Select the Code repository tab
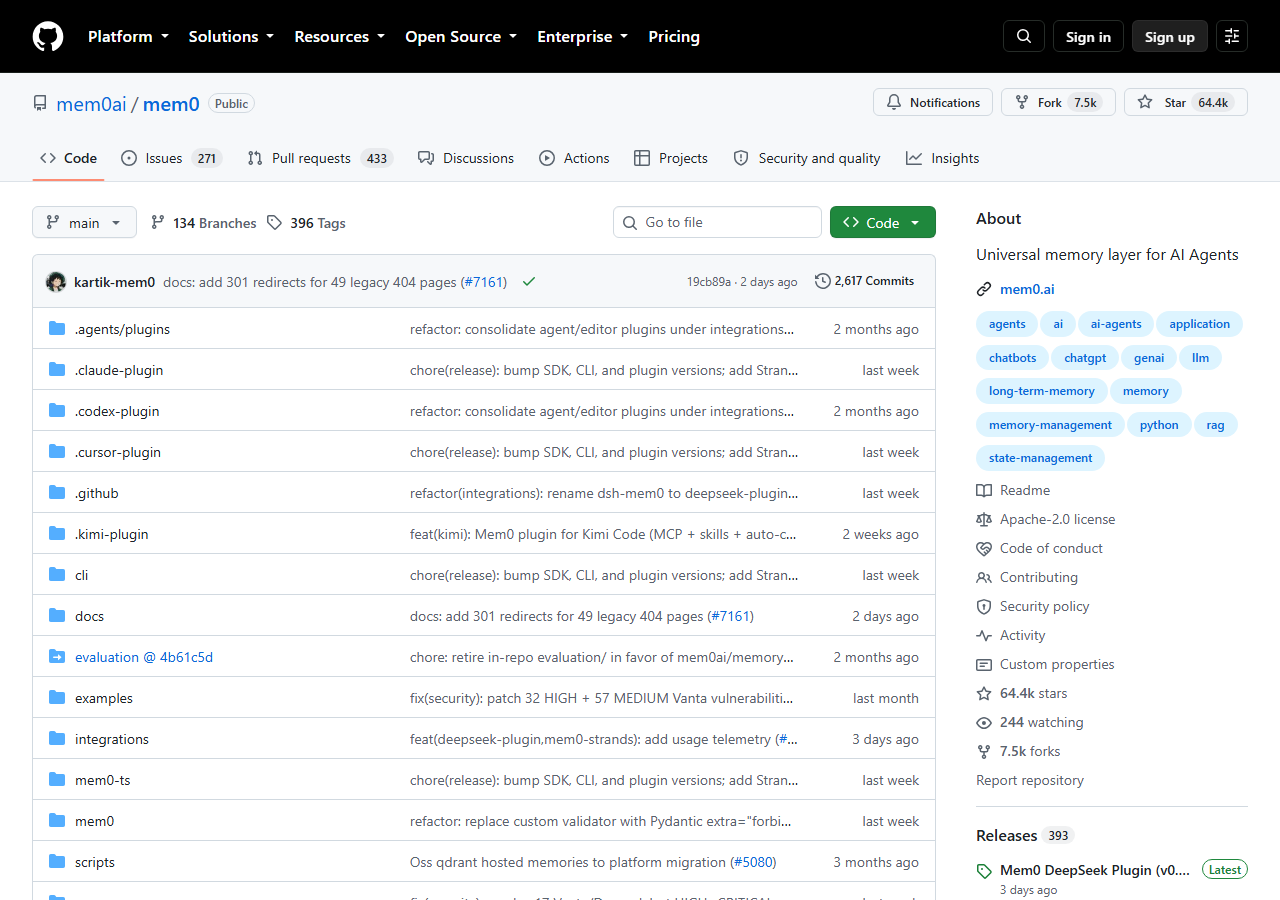Viewport: 1280px width, 900px height. (x=68, y=158)
